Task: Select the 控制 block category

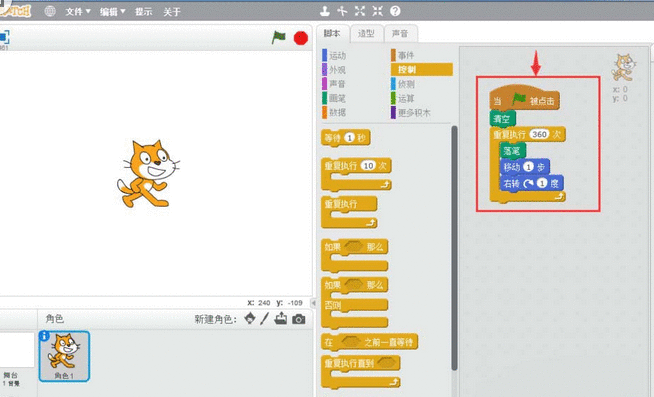Action: tap(422, 69)
